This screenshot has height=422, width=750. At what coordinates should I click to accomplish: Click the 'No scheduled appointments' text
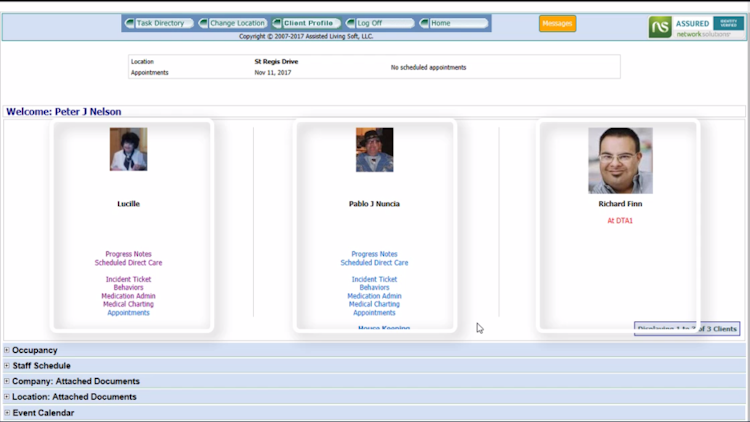428,67
